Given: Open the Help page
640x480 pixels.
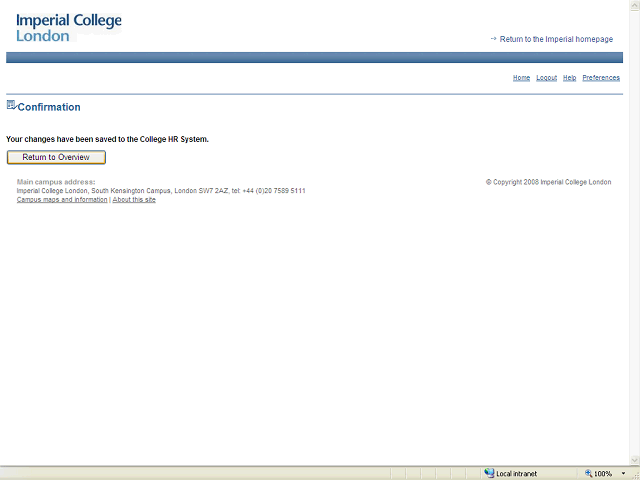Looking at the screenshot, I should [569, 77].
